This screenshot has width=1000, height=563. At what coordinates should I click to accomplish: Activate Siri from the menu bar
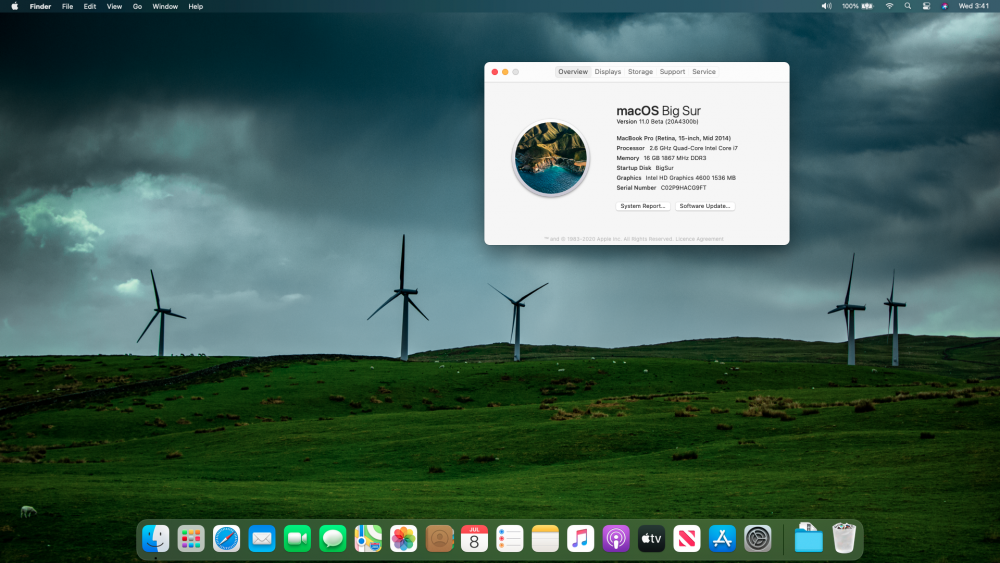point(945,6)
